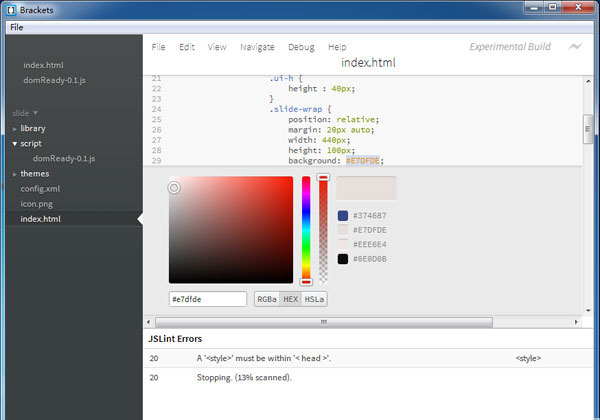Click the hex color value input field
This screenshot has width=600, height=420.
208,299
